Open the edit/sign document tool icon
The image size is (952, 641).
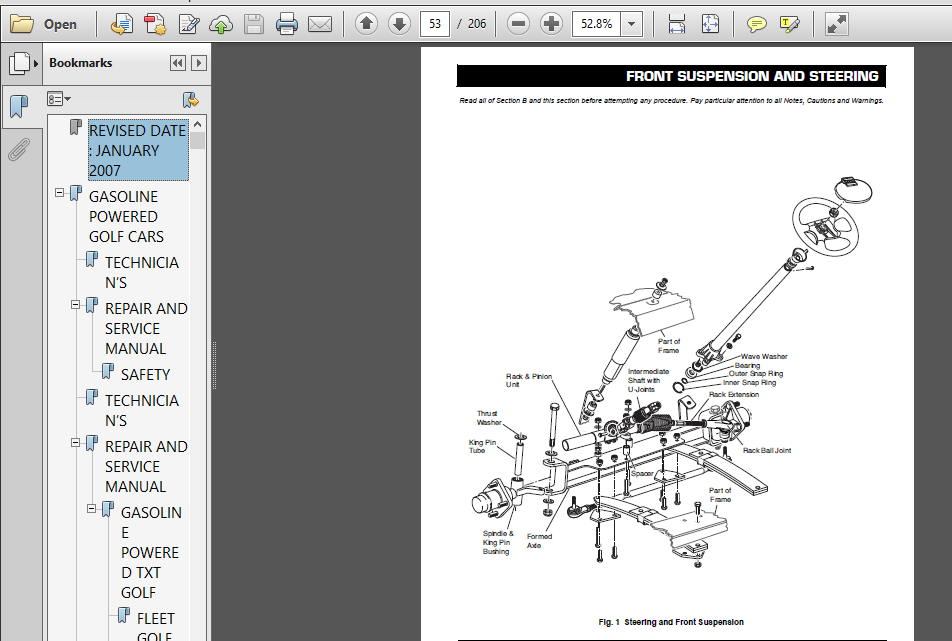point(189,24)
